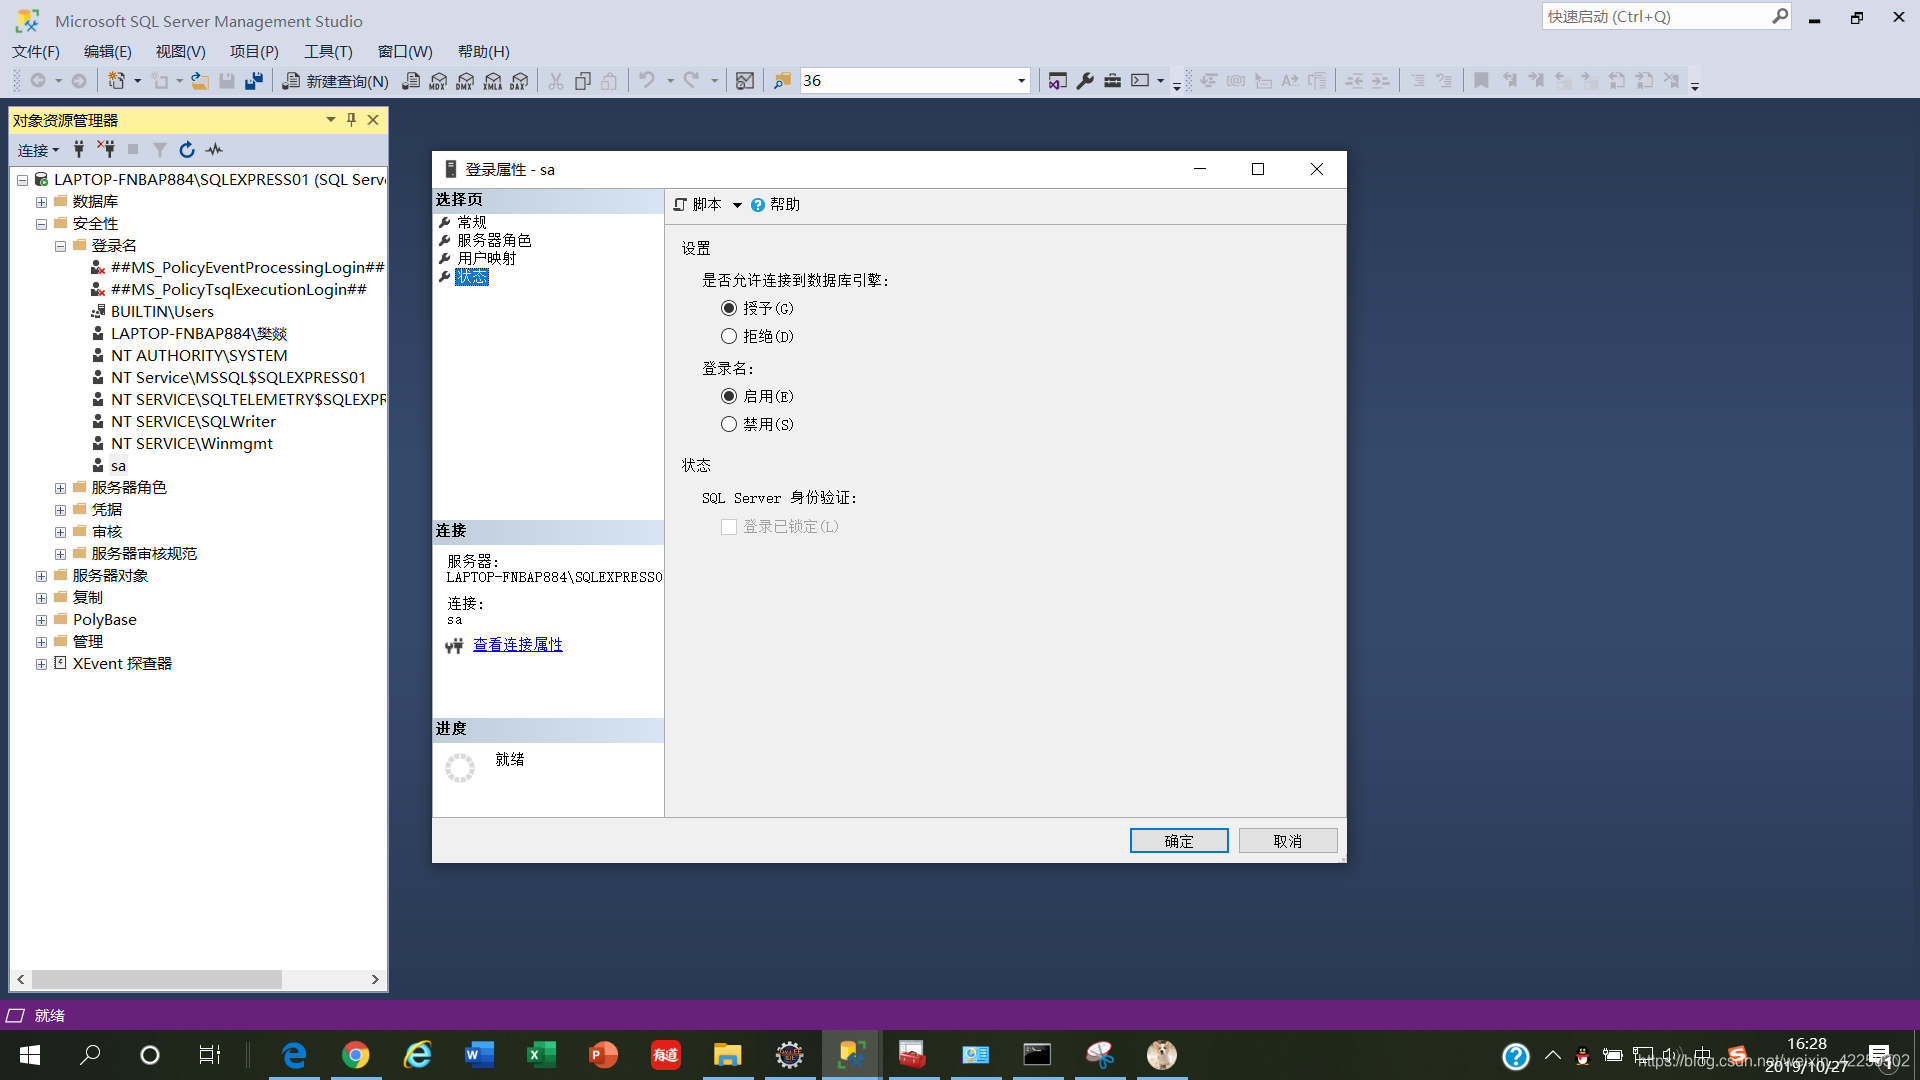Click Activity Monitor icon in Object Explorer
Image resolution: width=1920 pixels, height=1080 pixels.
[214, 149]
